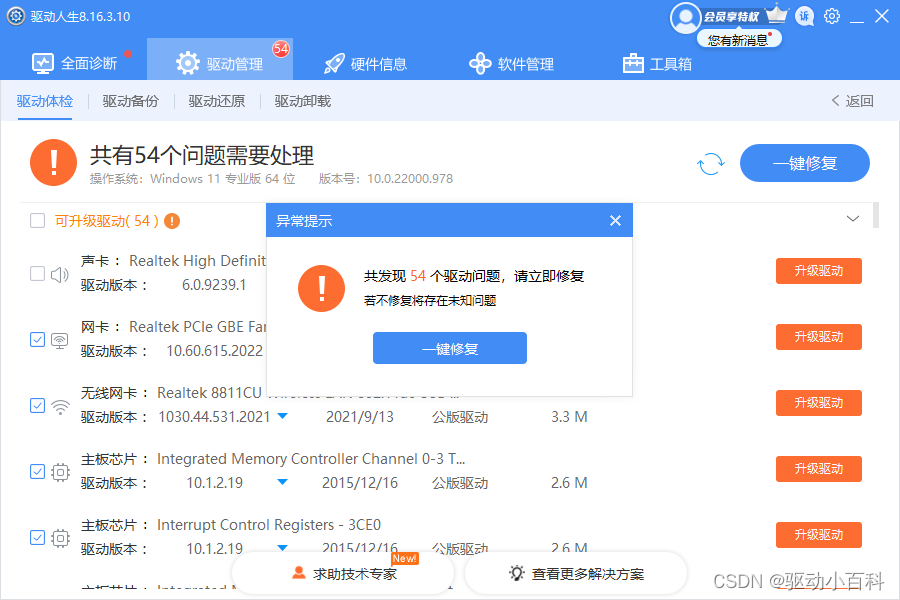The height and width of the screenshot is (600, 900).
Task: Open version dropdown for 1030.44.531.2021
Action: [282, 416]
